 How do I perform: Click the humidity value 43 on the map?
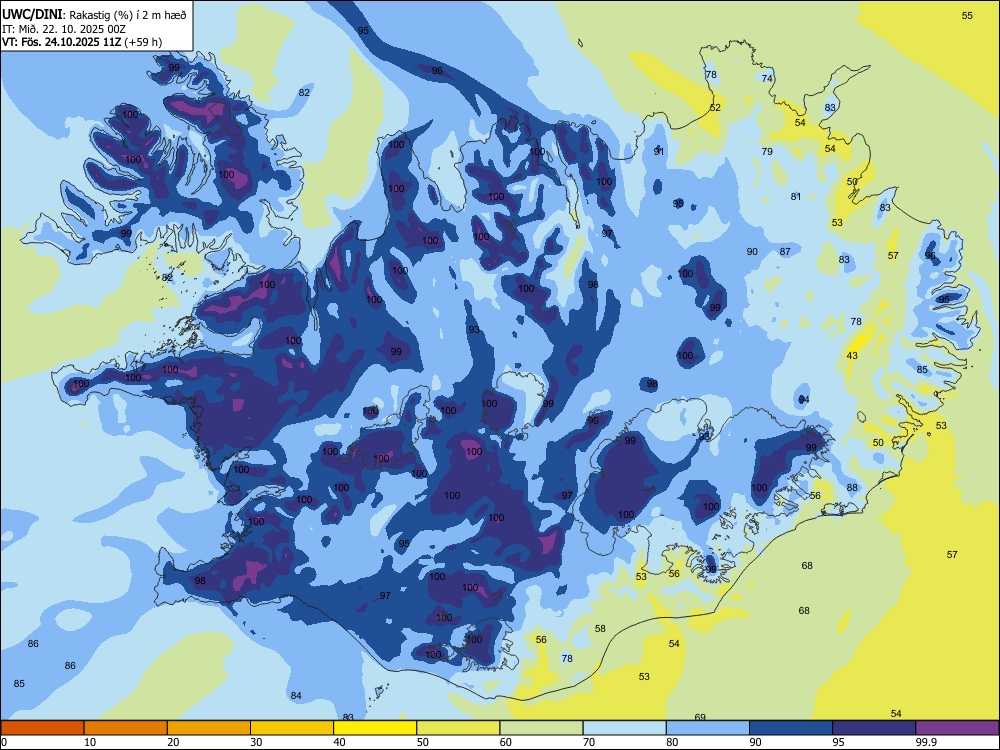(x=852, y=356)
